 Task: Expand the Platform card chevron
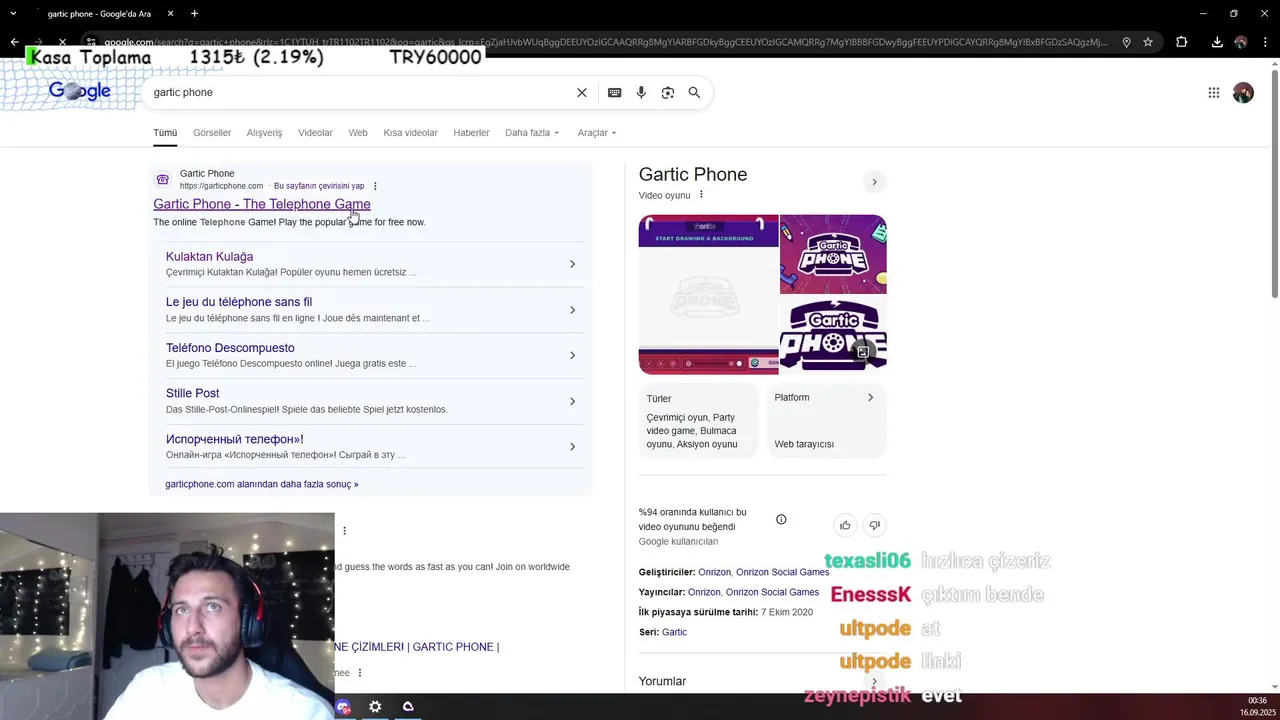pos(870,398)
